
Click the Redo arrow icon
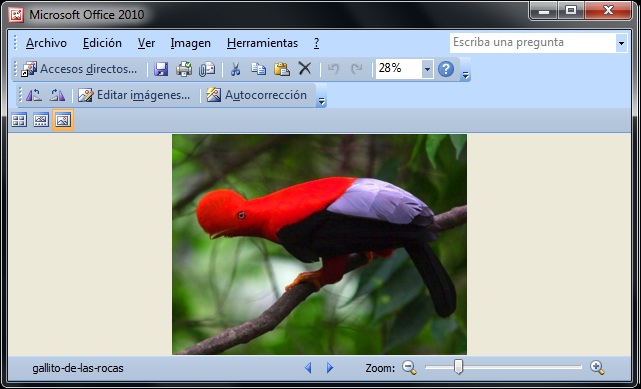(356, 69)
